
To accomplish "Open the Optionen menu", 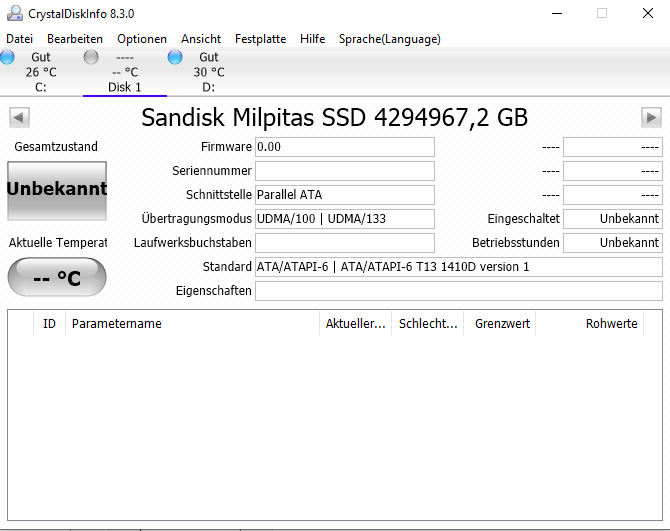I will 142,39.
